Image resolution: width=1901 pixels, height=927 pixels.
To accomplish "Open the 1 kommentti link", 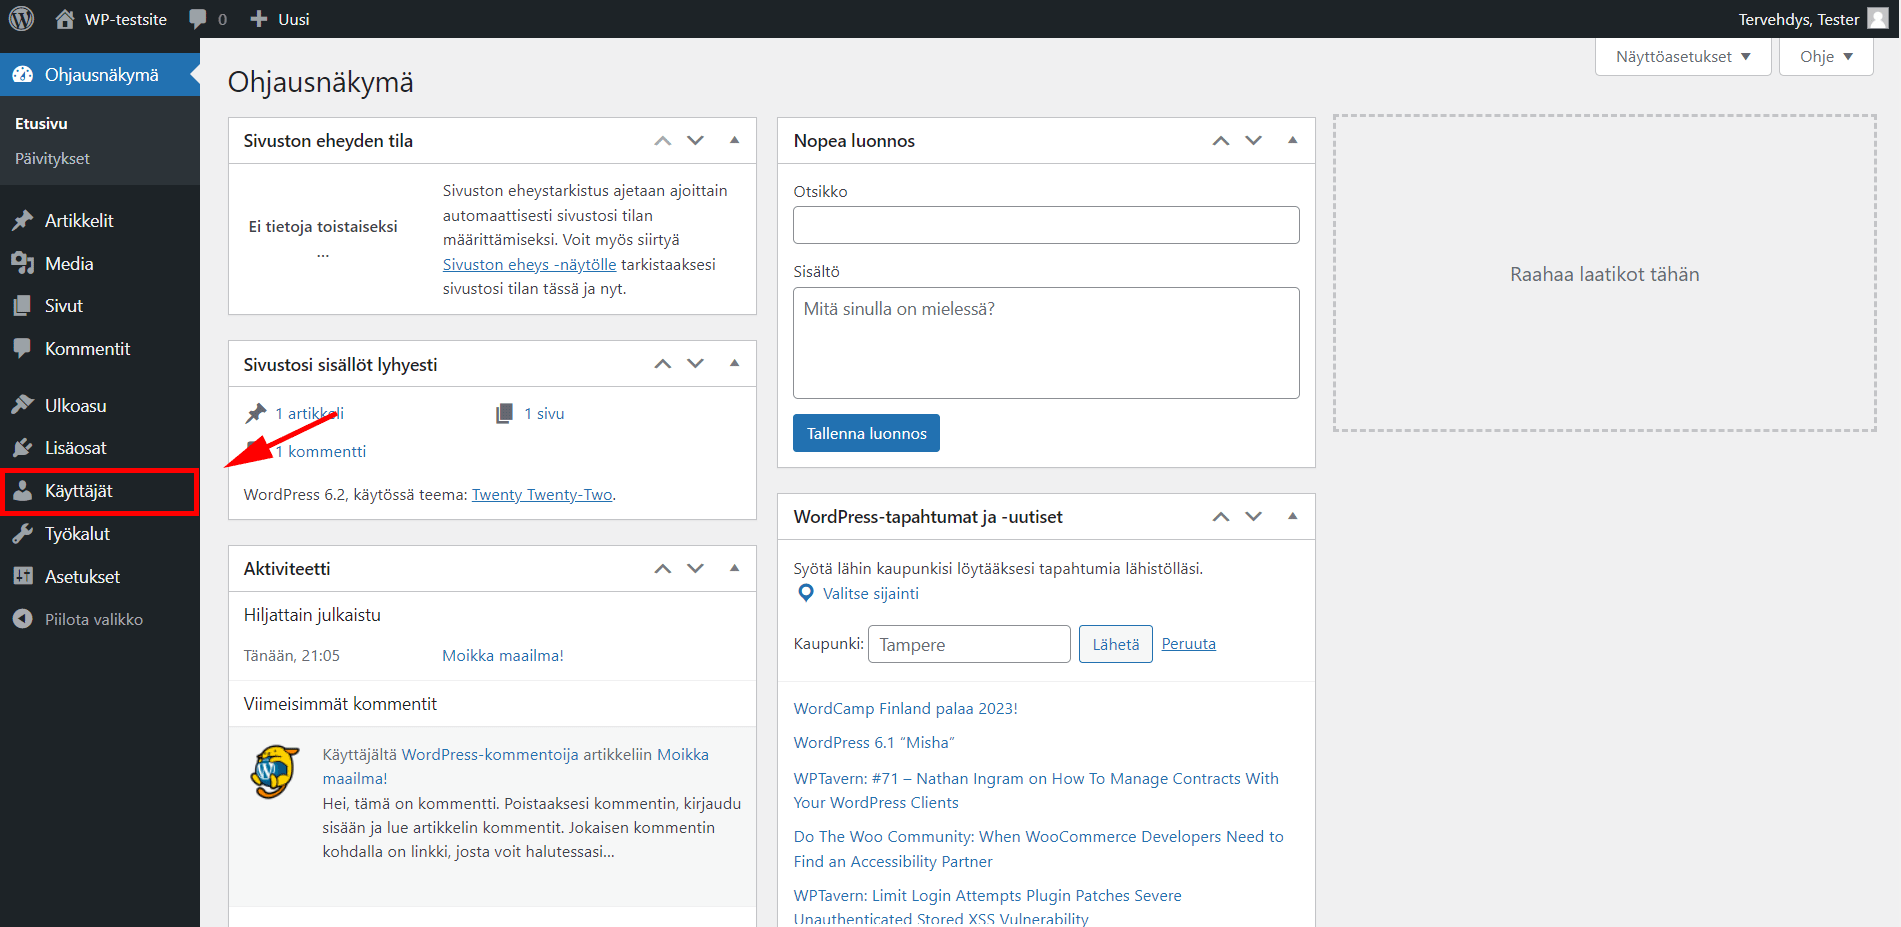I will click(x=321, y=452).
